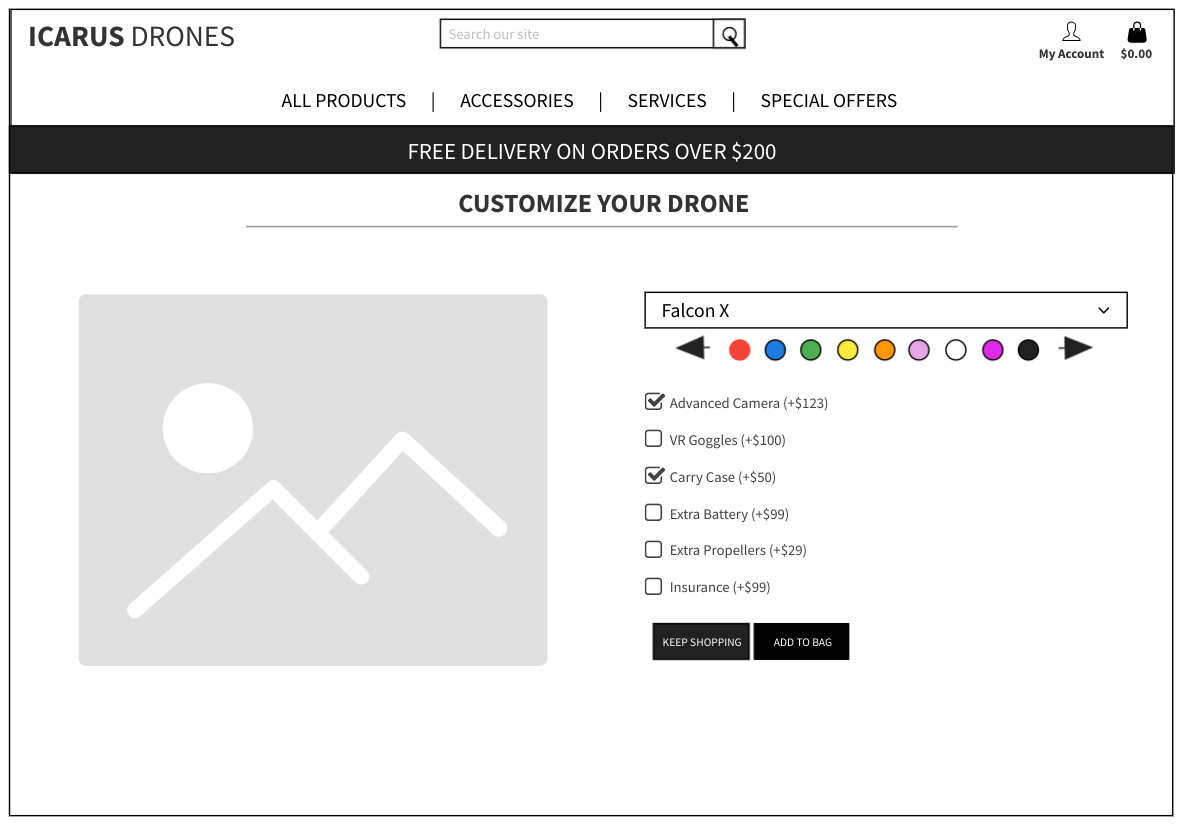Click the right arrow for colors

click(1076, 348)
